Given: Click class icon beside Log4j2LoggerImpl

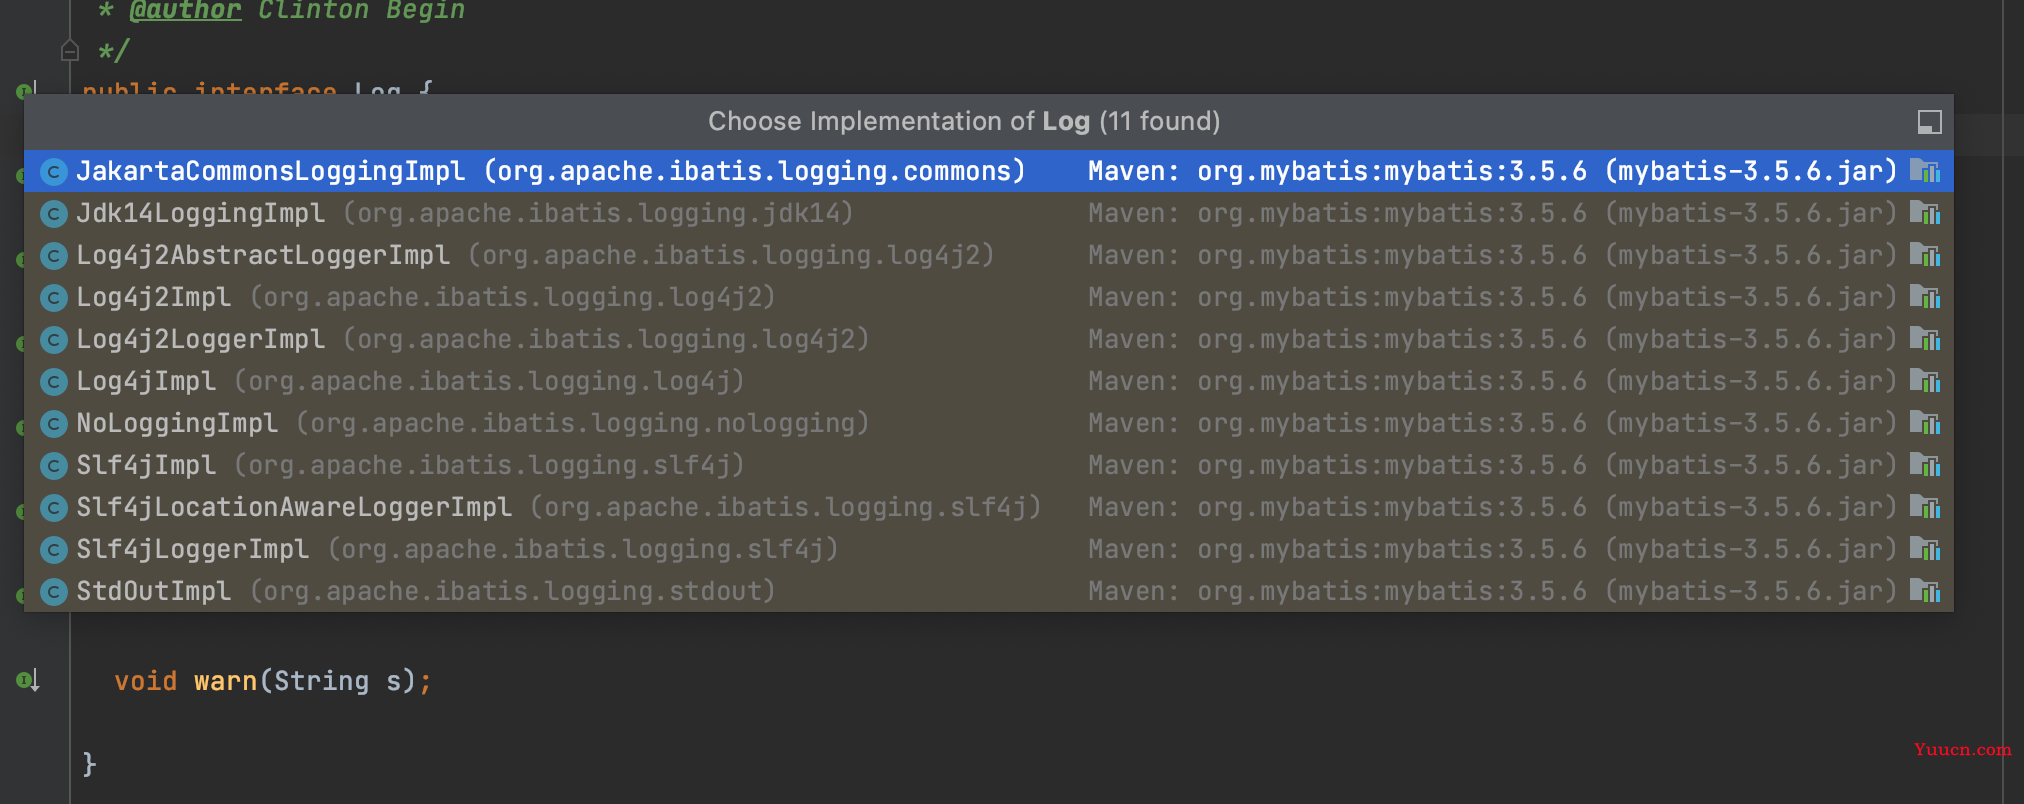Looking at the screenshot, I should 54,340.
